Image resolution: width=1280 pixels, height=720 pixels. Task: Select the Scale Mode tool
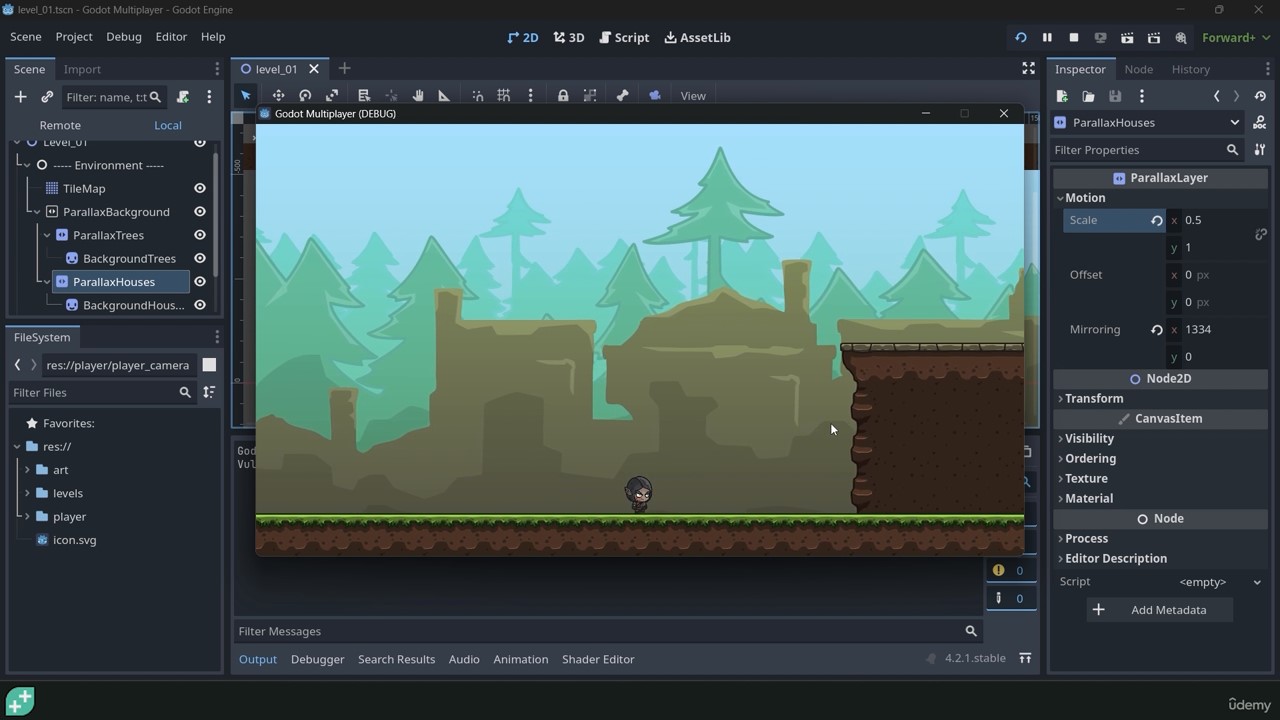coord(332,96)
